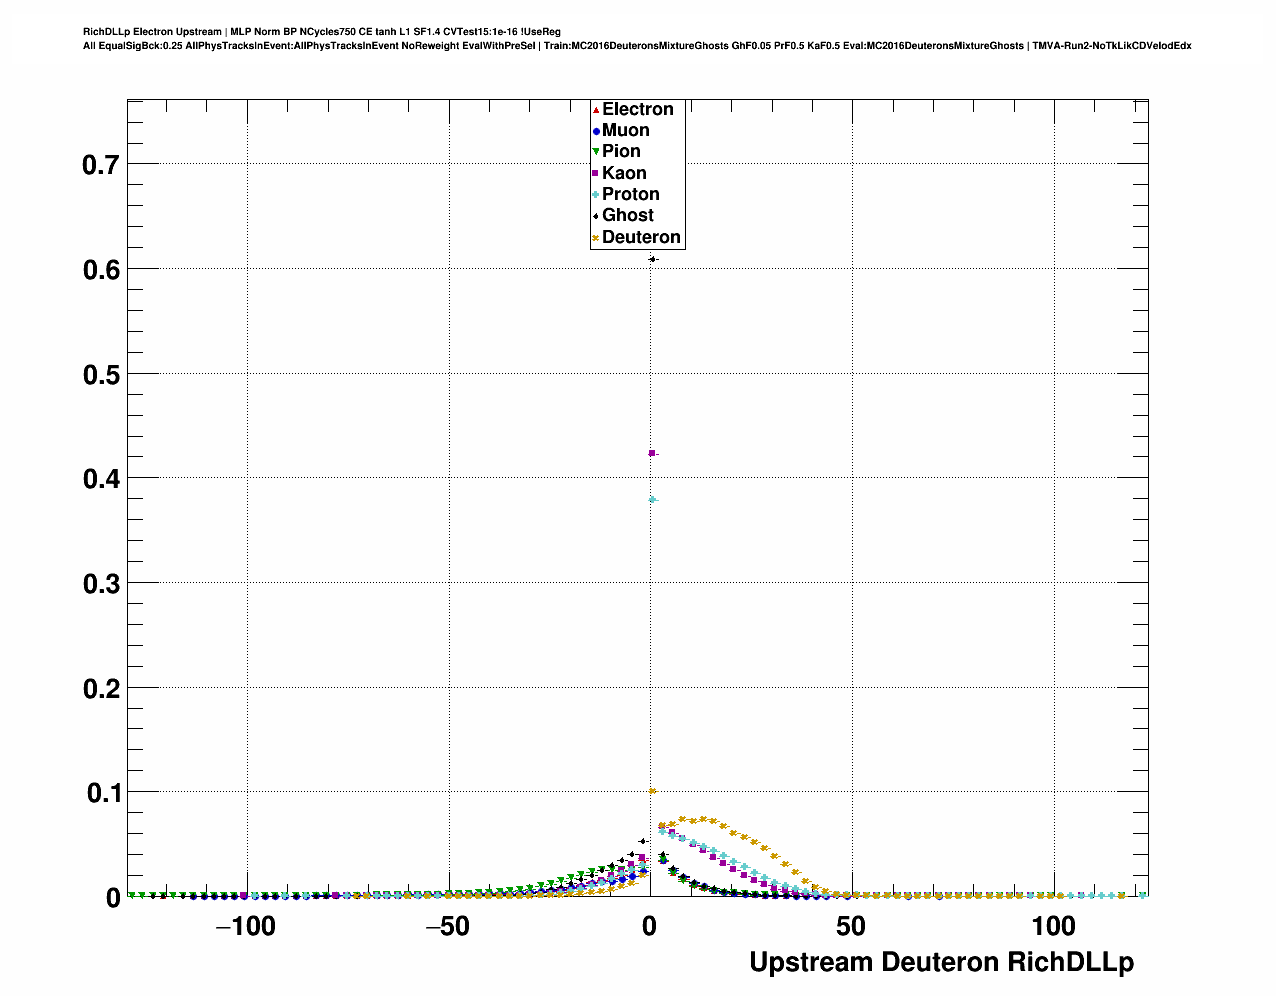Select the 100 x-axis tick label
This screenshot has height=996, width=1276.
point(1054,927)
